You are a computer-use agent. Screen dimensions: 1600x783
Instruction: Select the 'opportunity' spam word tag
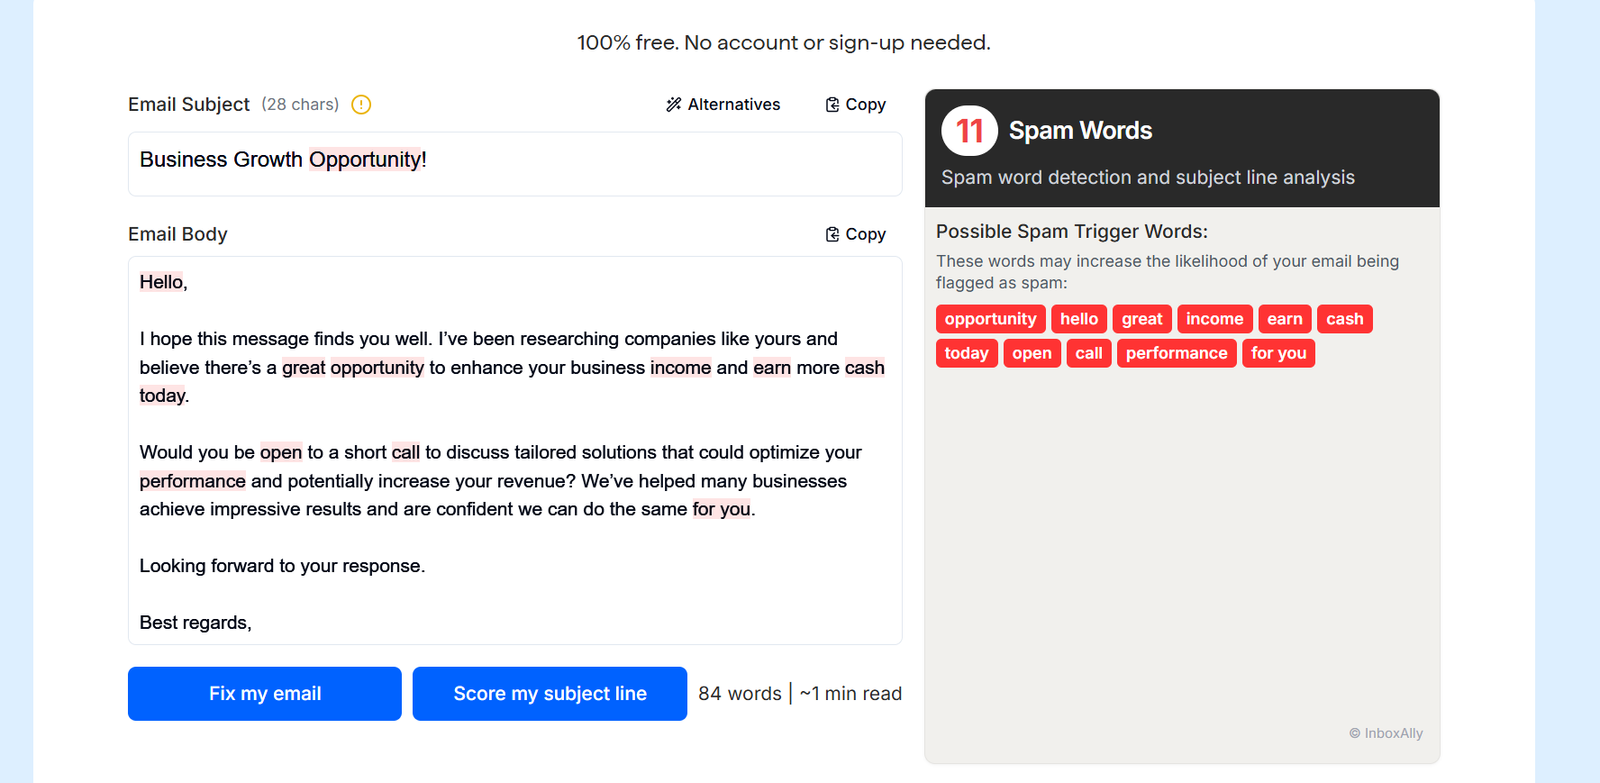[991, 319]
